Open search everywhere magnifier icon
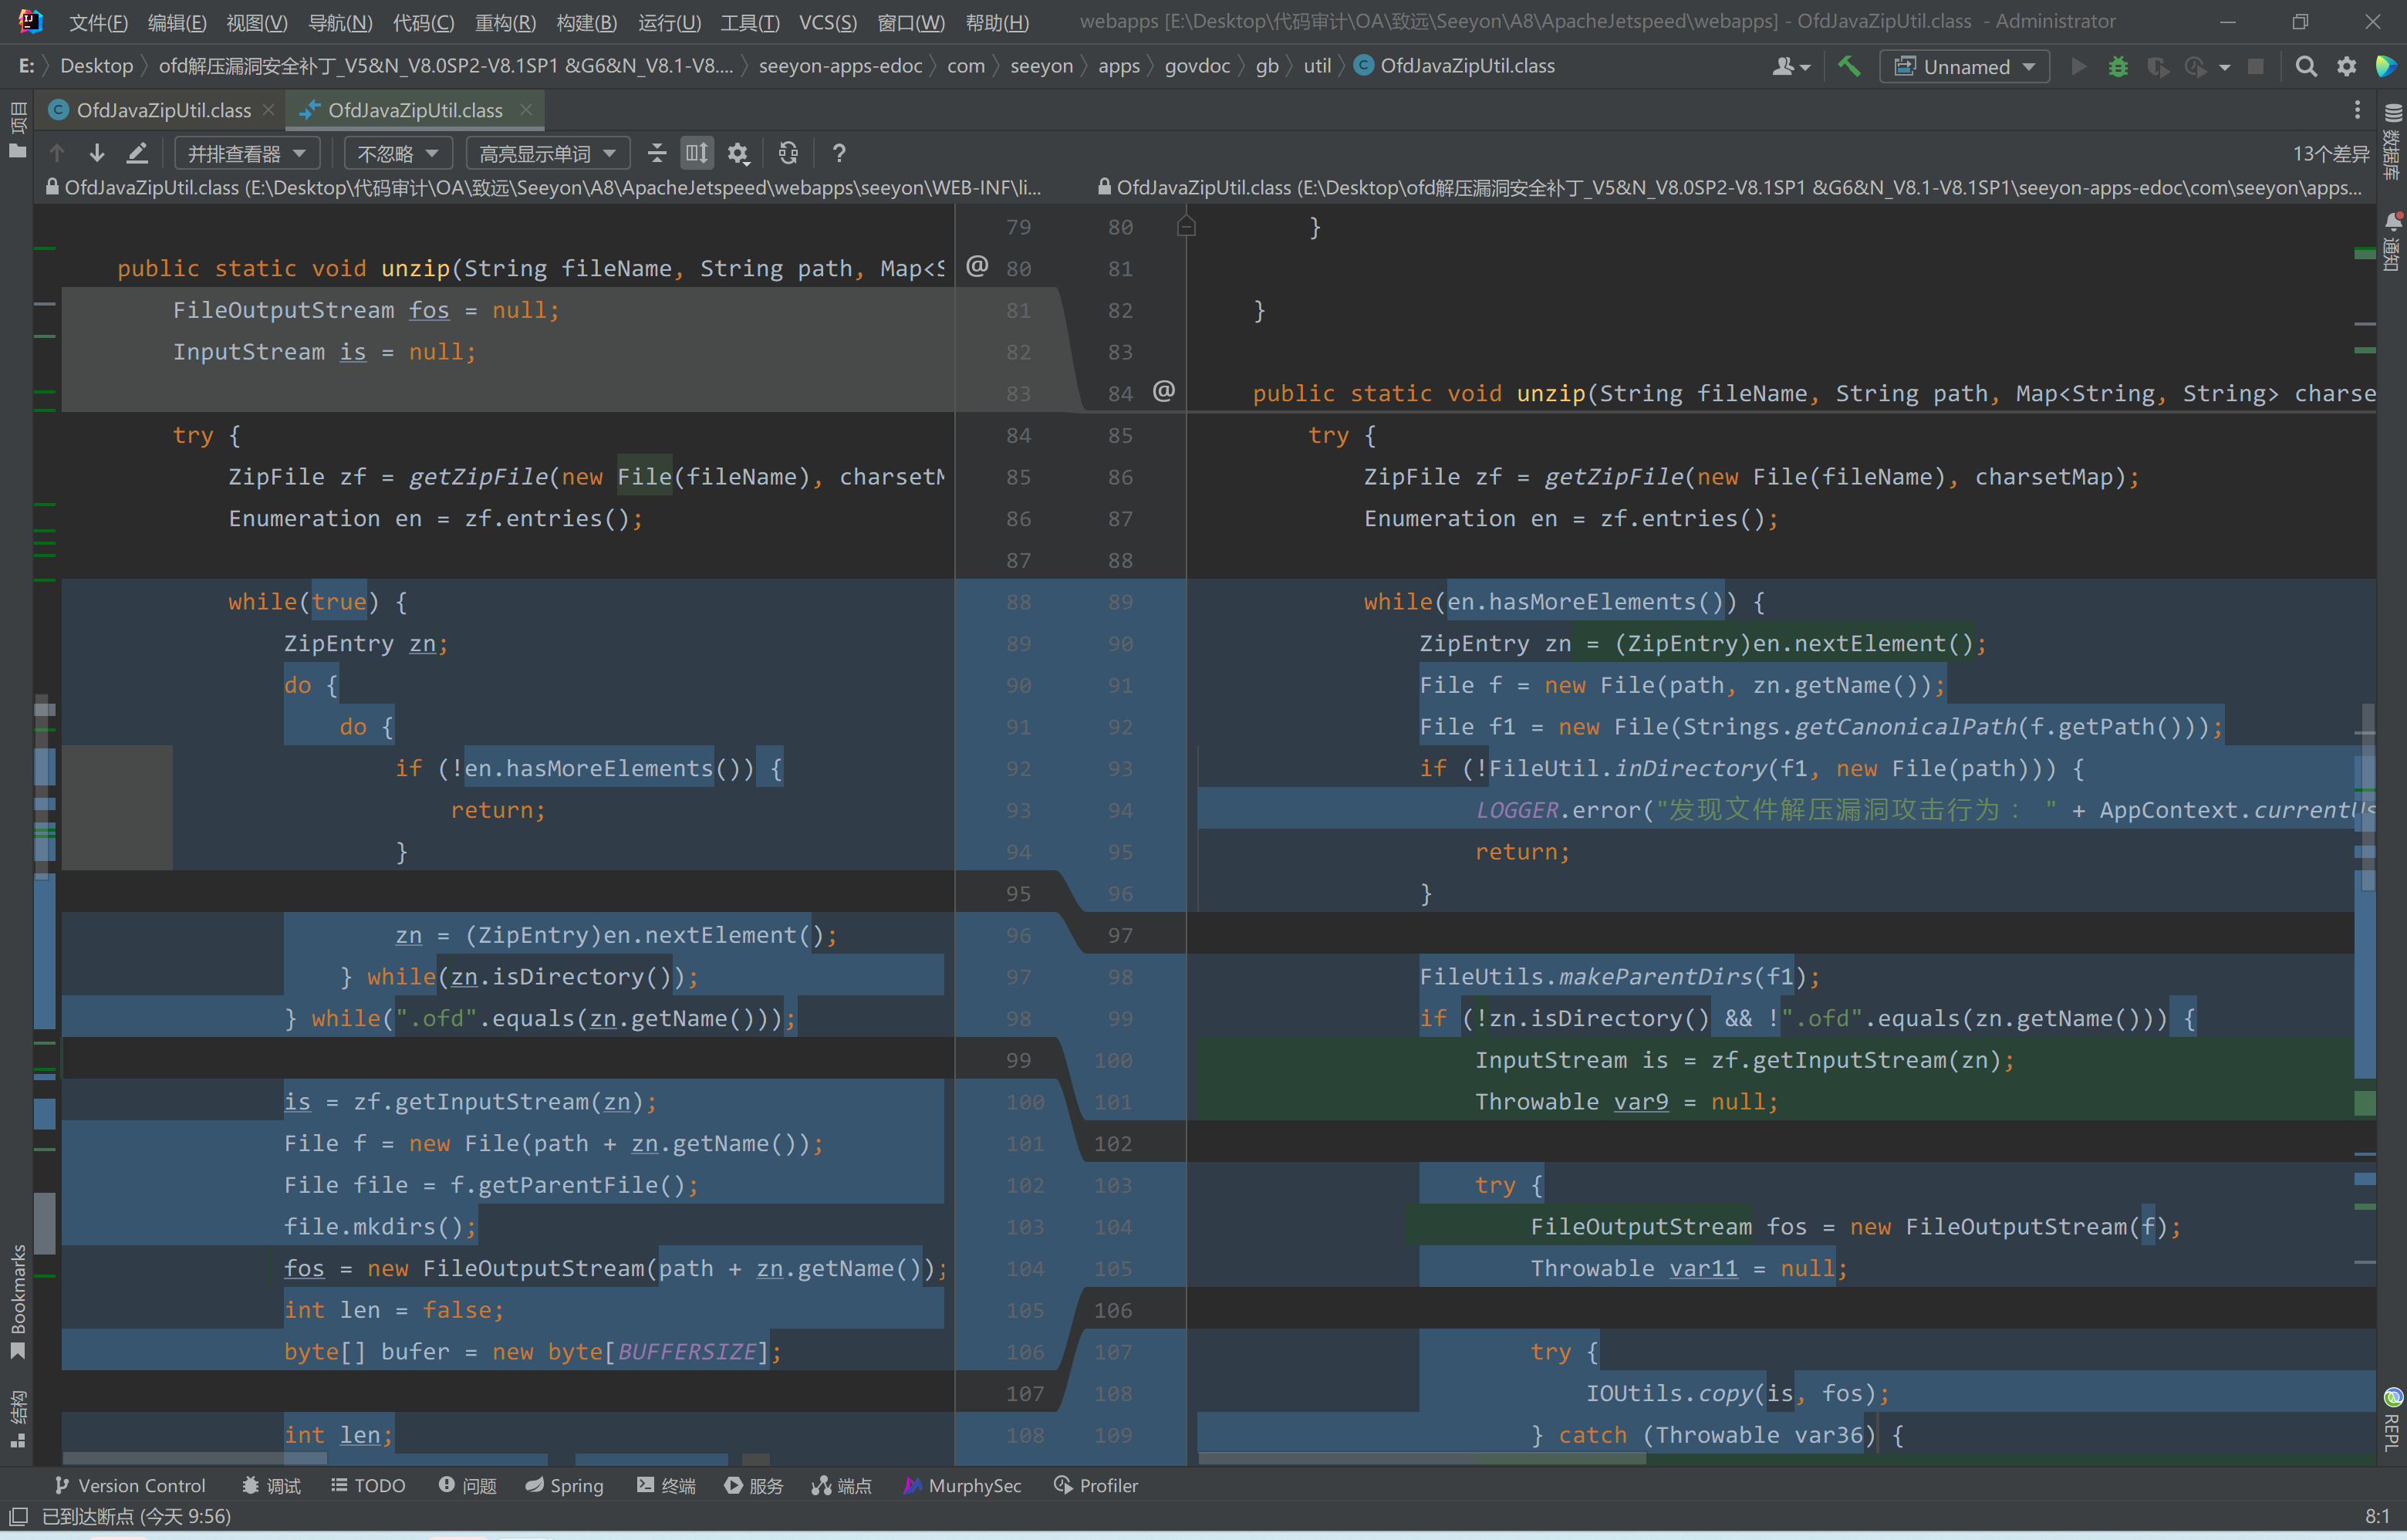The image size is (2407, 1540). click(2306, 66)
